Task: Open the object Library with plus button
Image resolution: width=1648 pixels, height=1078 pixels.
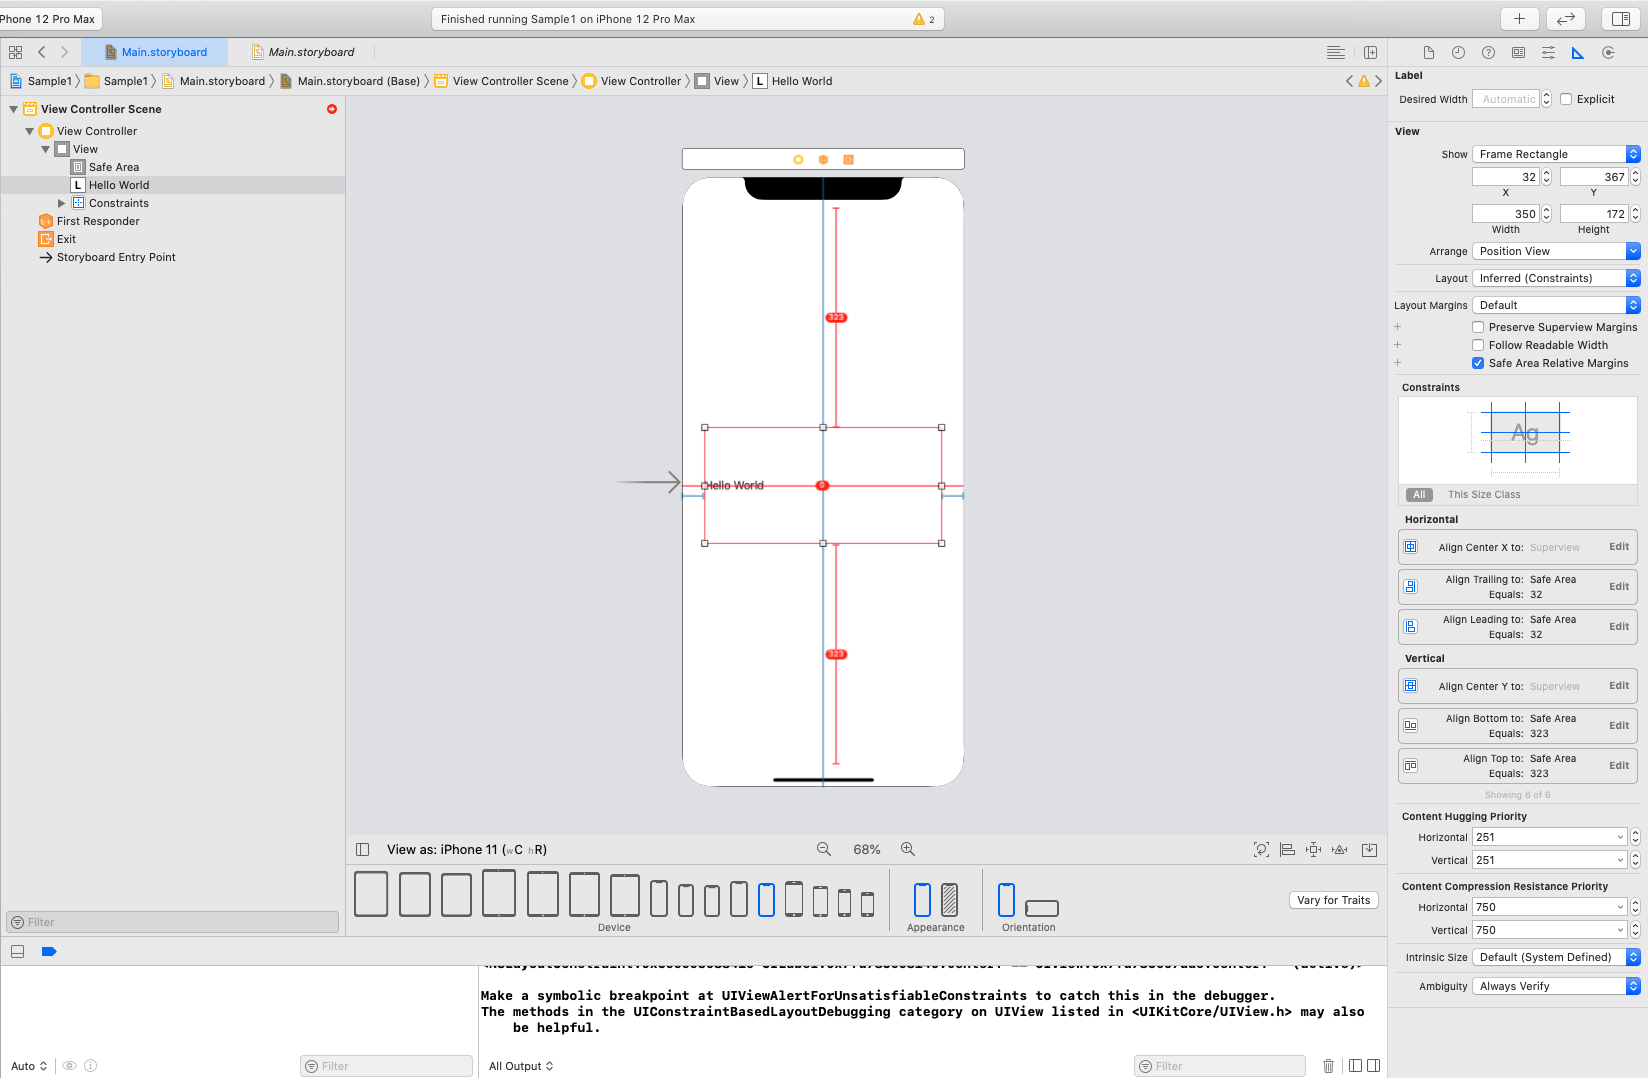Action: pyautogui.click(x=1519, y=19)
